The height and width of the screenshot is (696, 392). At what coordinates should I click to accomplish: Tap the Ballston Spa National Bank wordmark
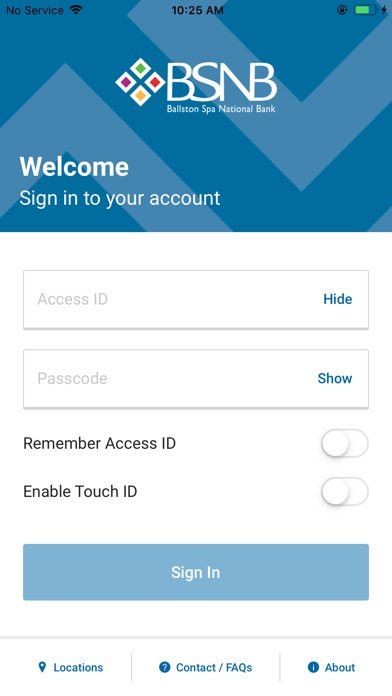click(x=221, y=109)
